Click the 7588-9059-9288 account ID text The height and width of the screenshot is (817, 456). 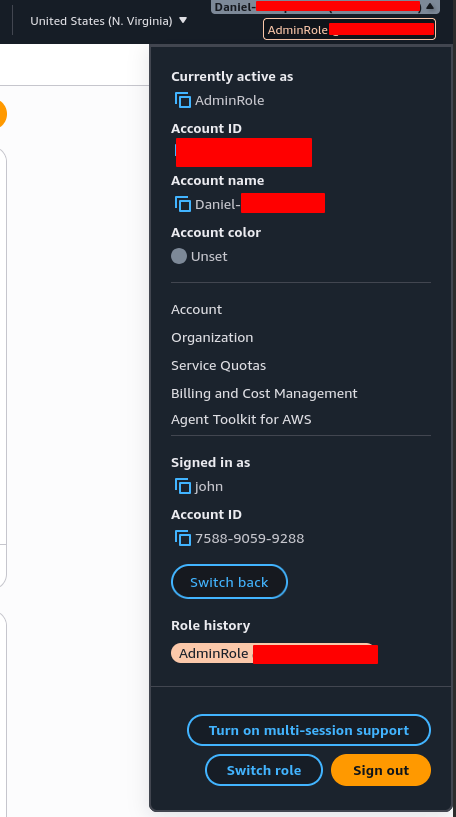tap(250, 539)
